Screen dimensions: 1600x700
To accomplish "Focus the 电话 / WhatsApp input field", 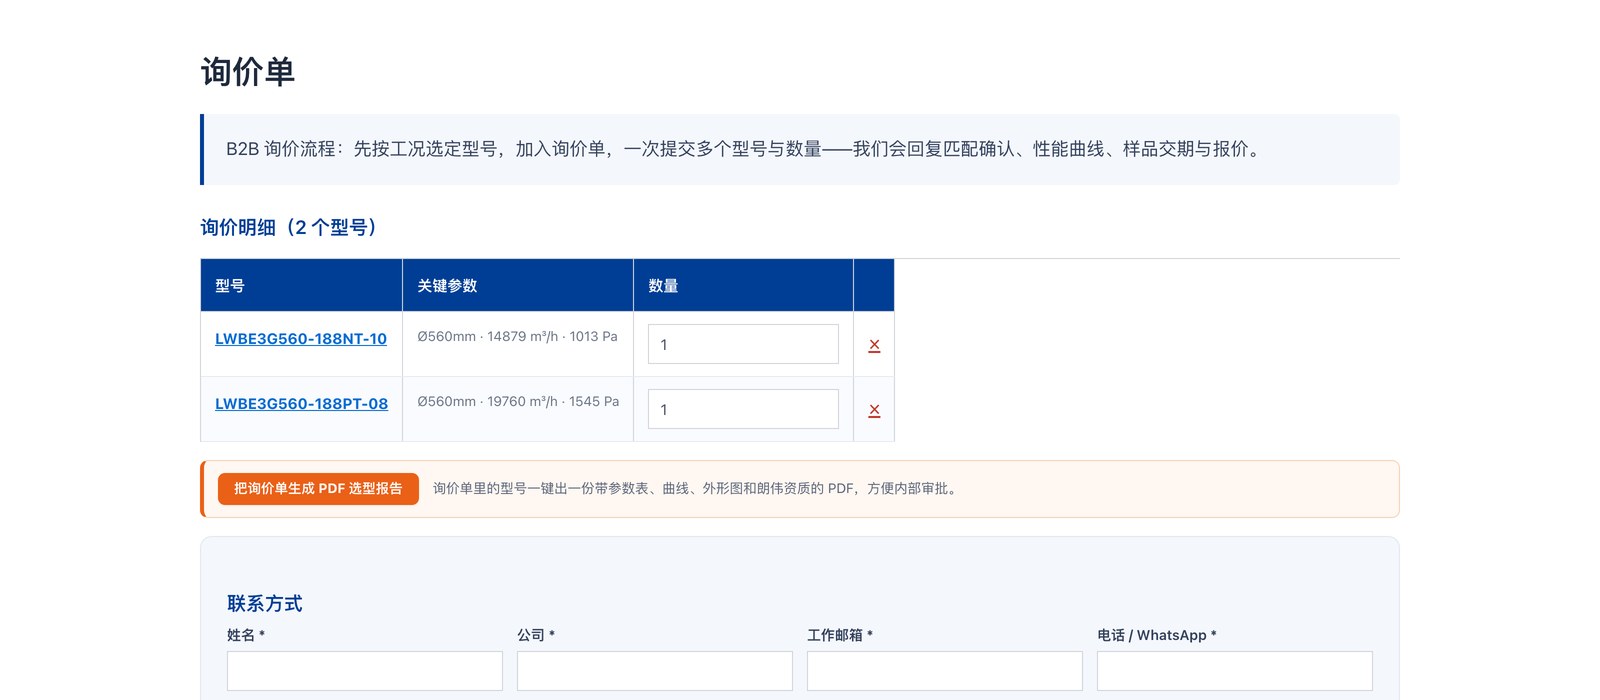I will point(1235,671).
